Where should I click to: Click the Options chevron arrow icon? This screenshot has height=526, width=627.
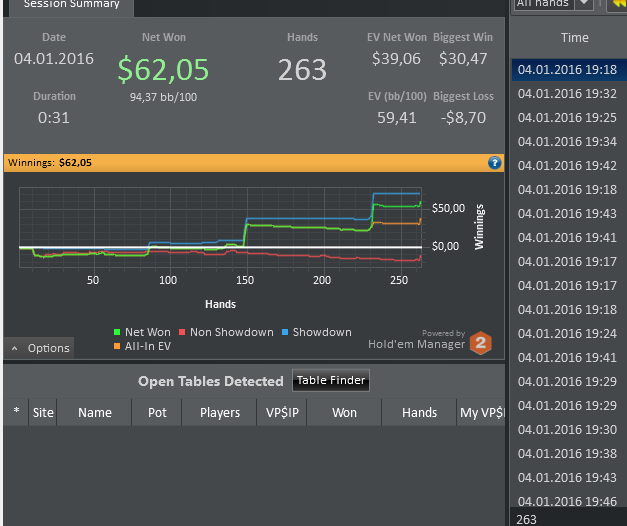point(15,348)
